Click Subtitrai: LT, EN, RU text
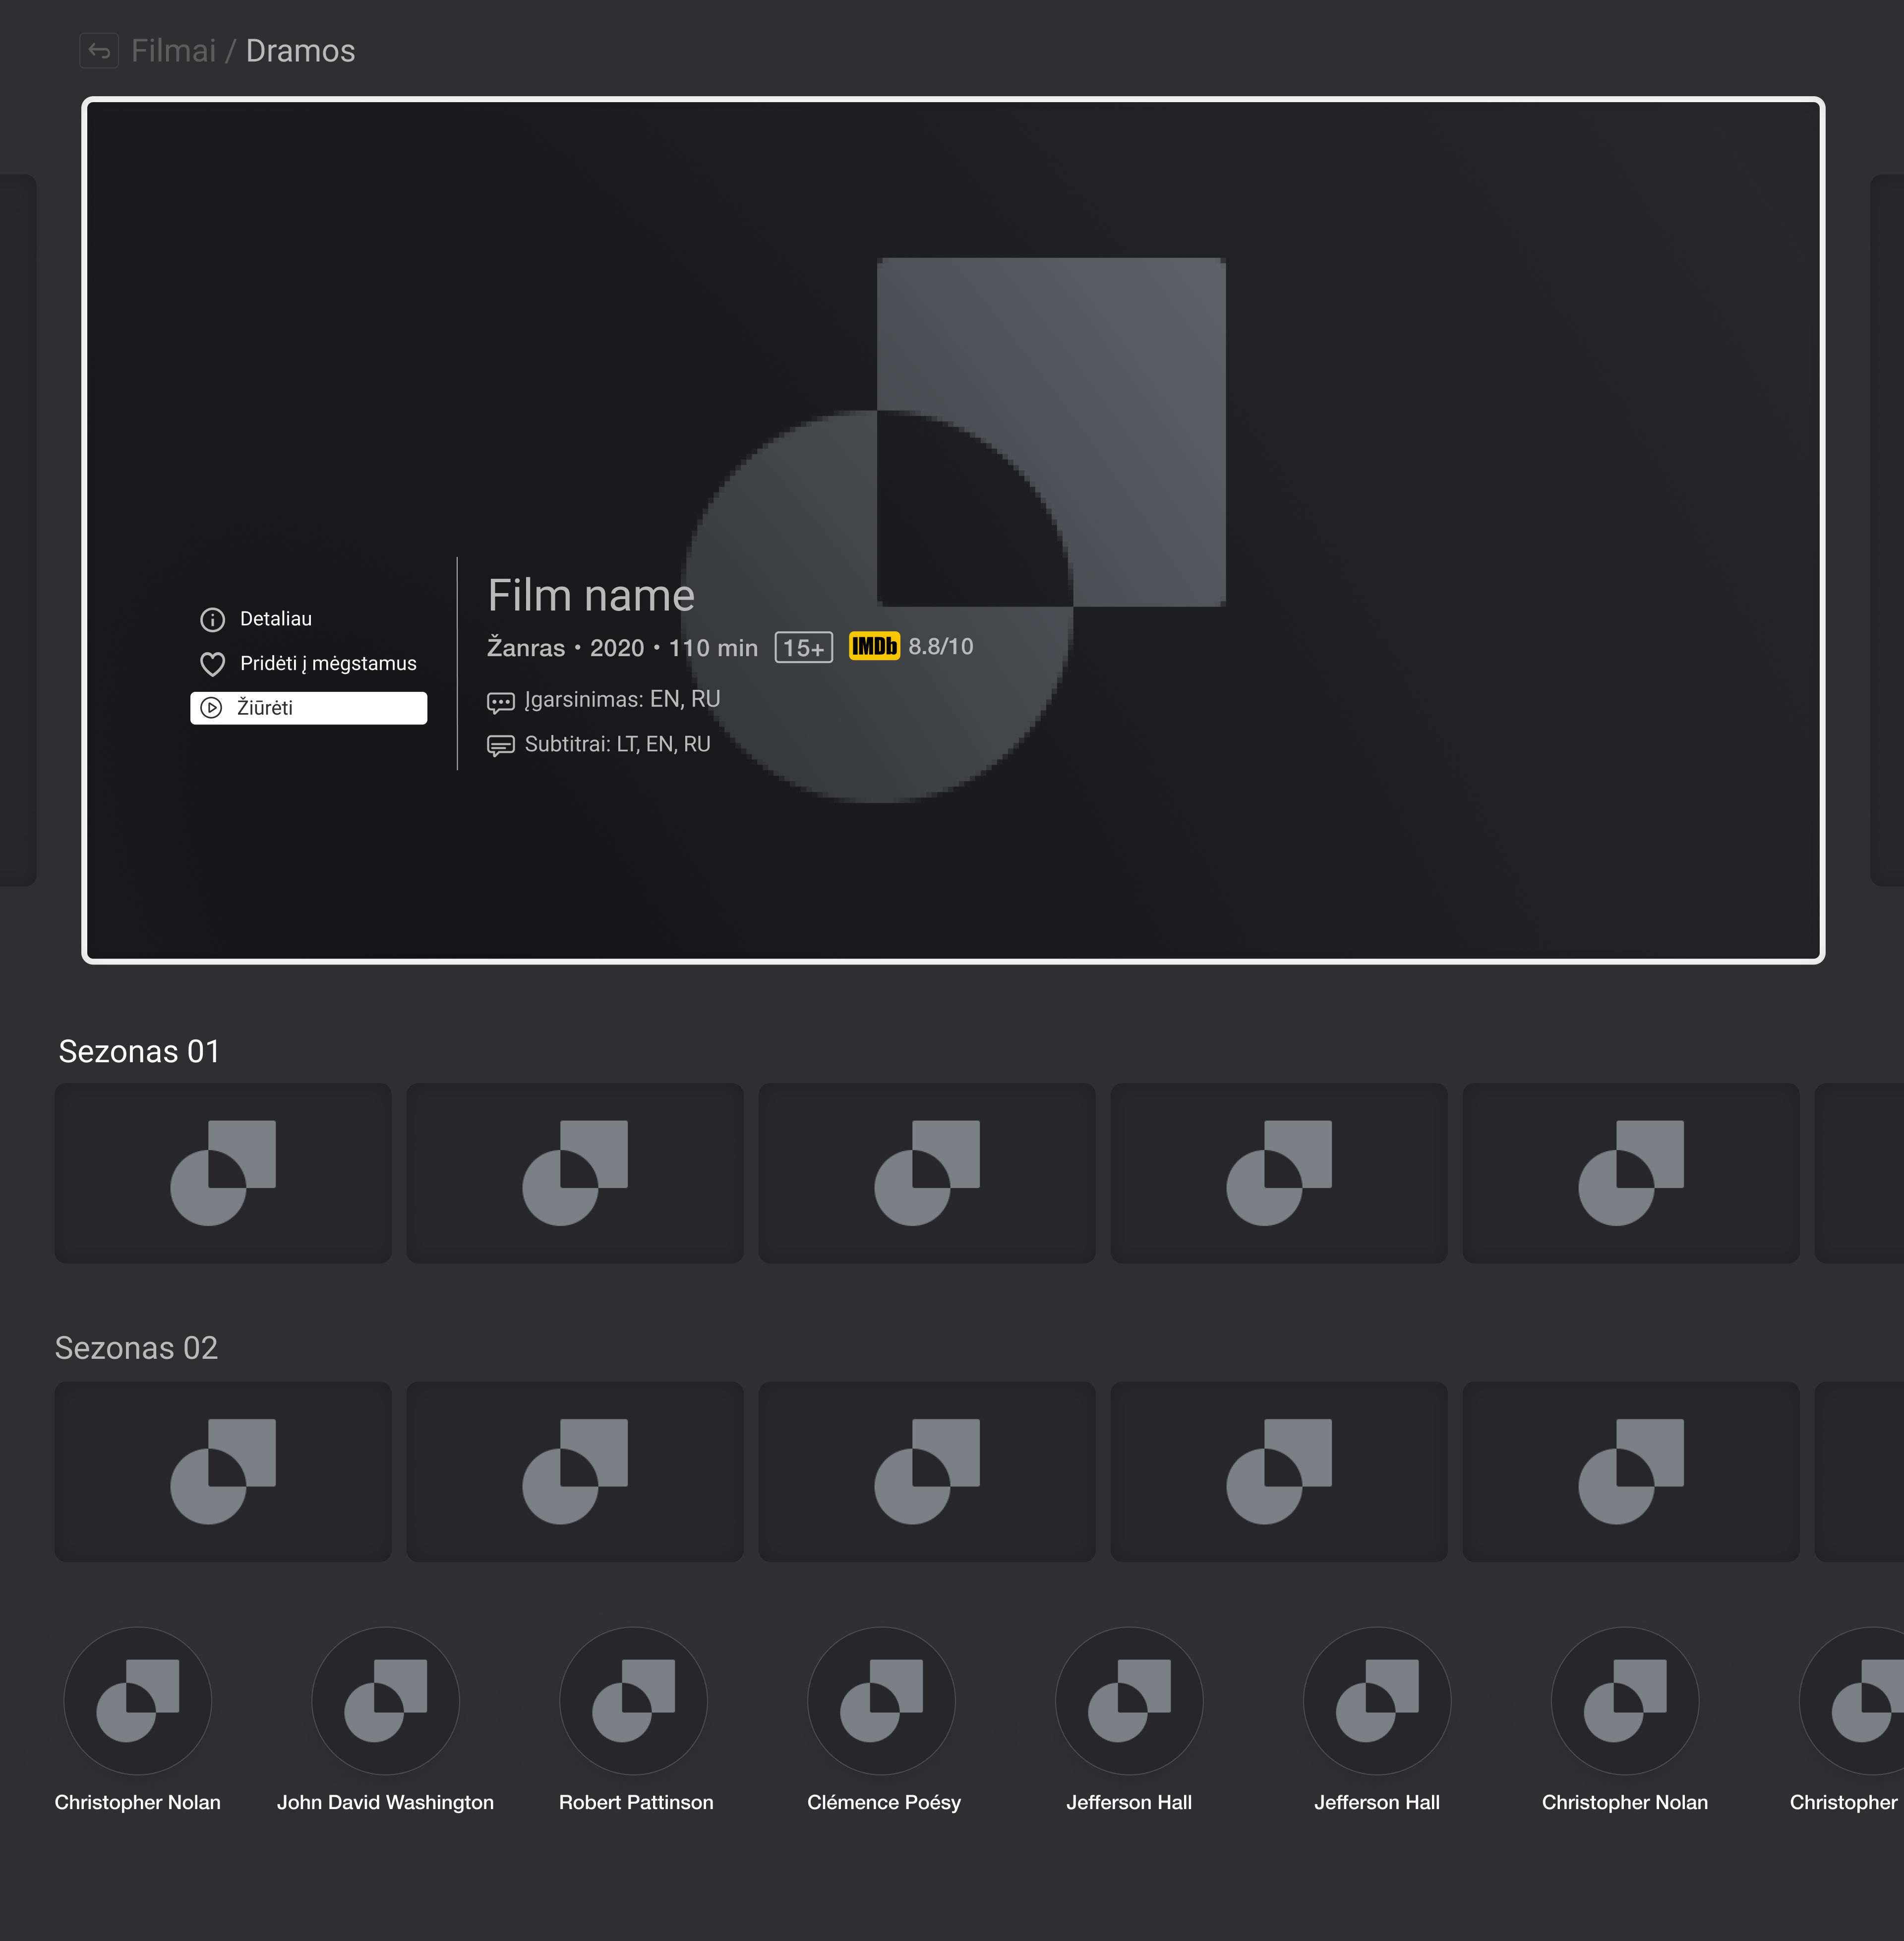This screenshot has width=1904, height=1941. coord(617,744)
